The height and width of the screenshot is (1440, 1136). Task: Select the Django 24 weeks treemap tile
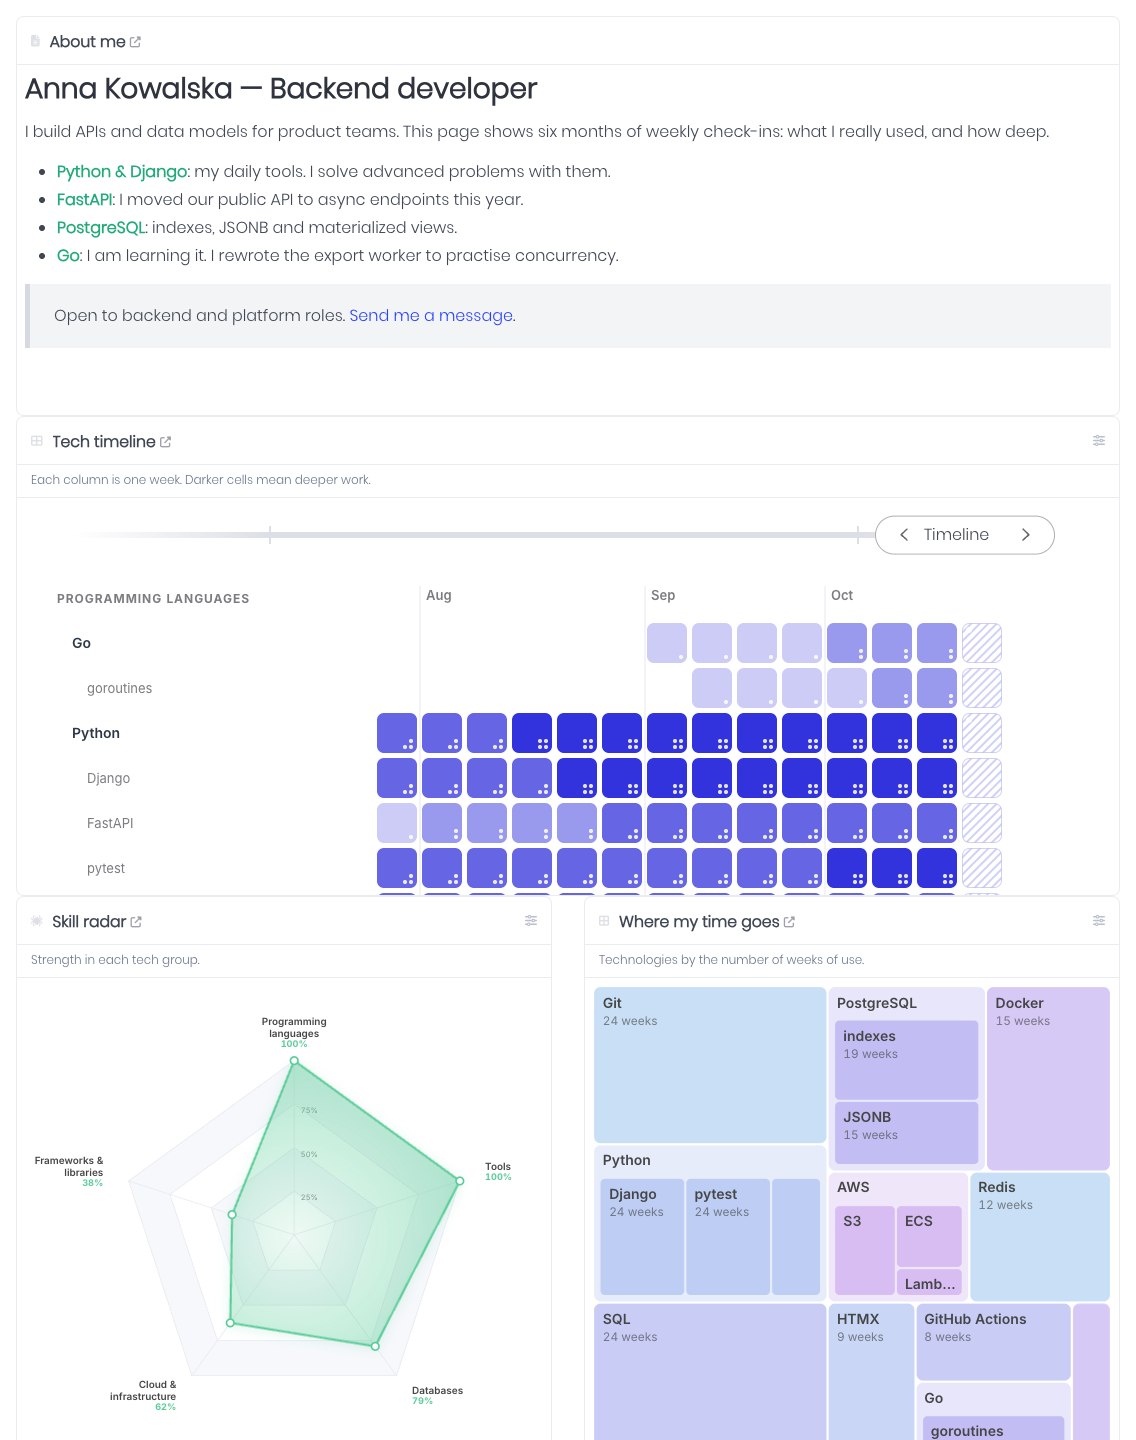point(642,1237)
